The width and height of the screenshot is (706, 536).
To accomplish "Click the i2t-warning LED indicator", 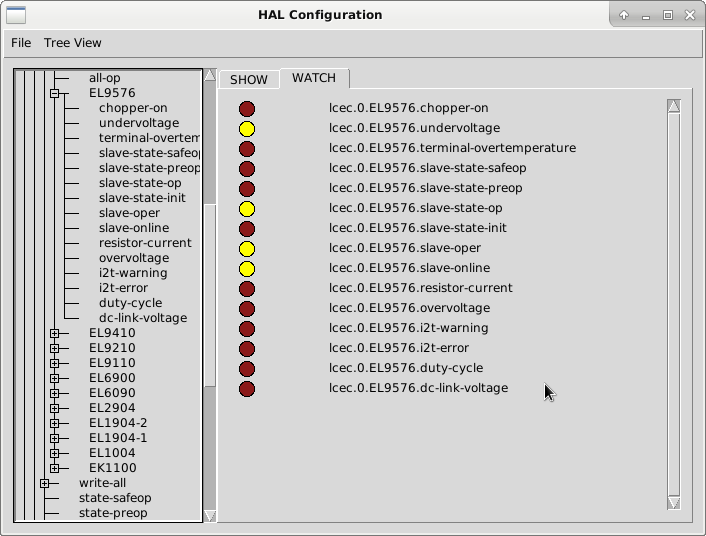I will (x=247, y=329).
